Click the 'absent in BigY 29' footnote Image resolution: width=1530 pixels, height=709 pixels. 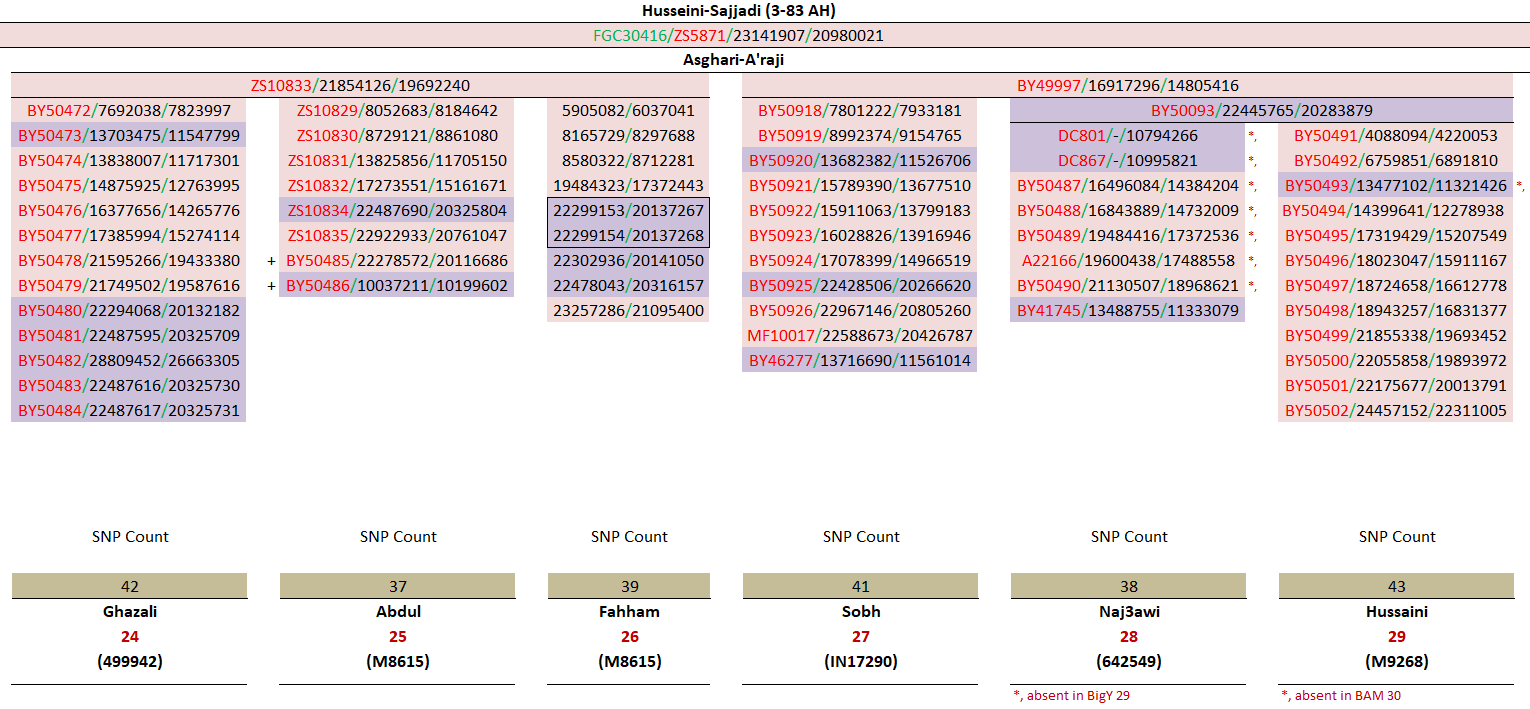[x=1071, y=695]
